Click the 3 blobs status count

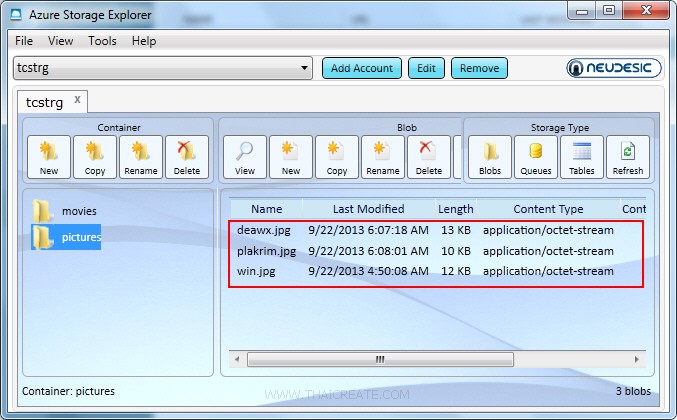click(x=633, y=391)
